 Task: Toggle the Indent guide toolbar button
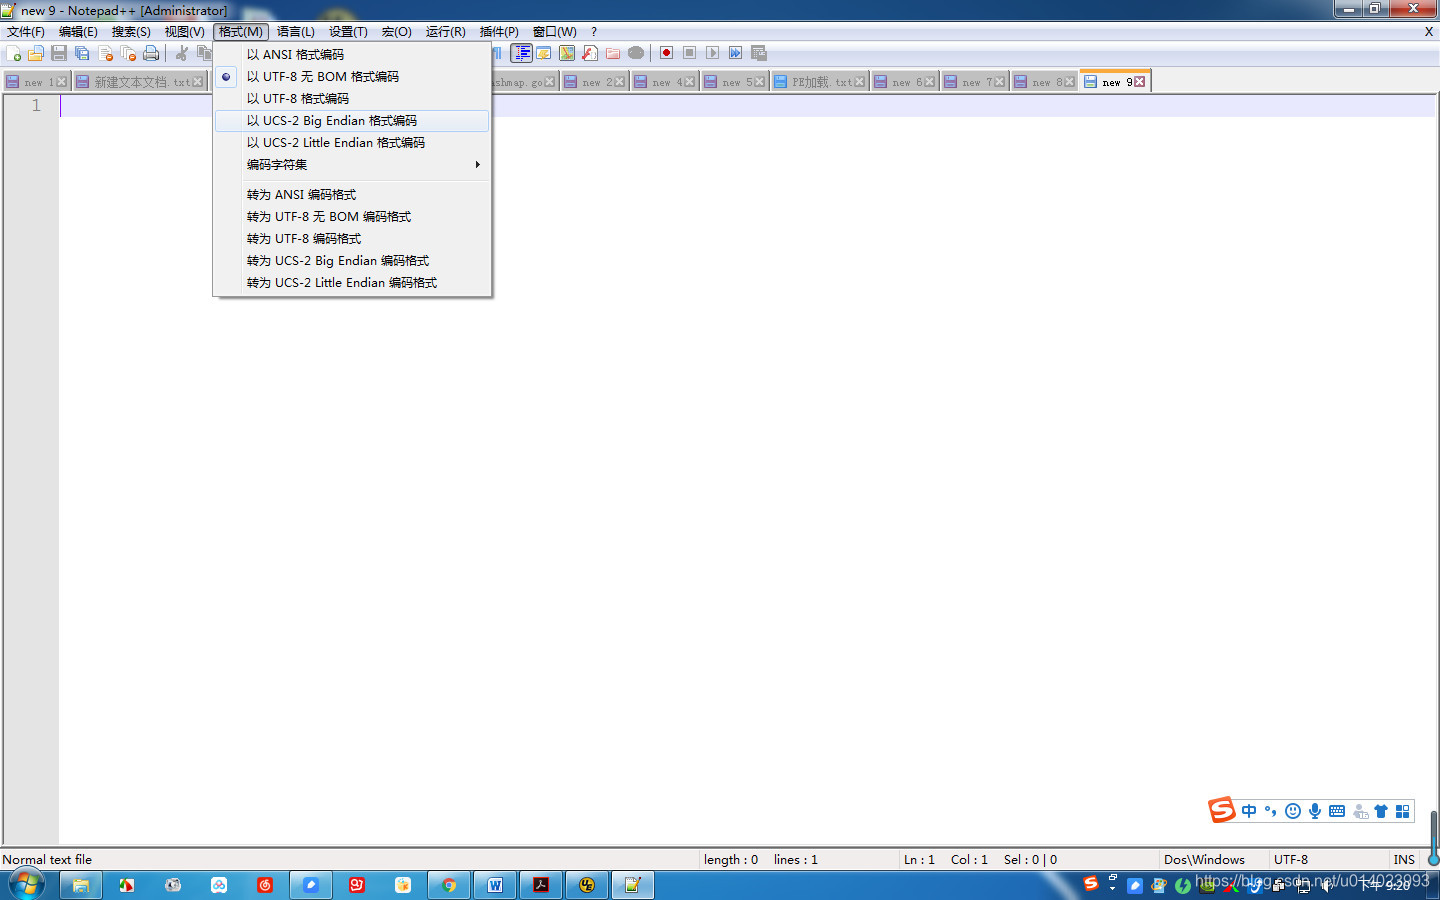pos(522,53)
